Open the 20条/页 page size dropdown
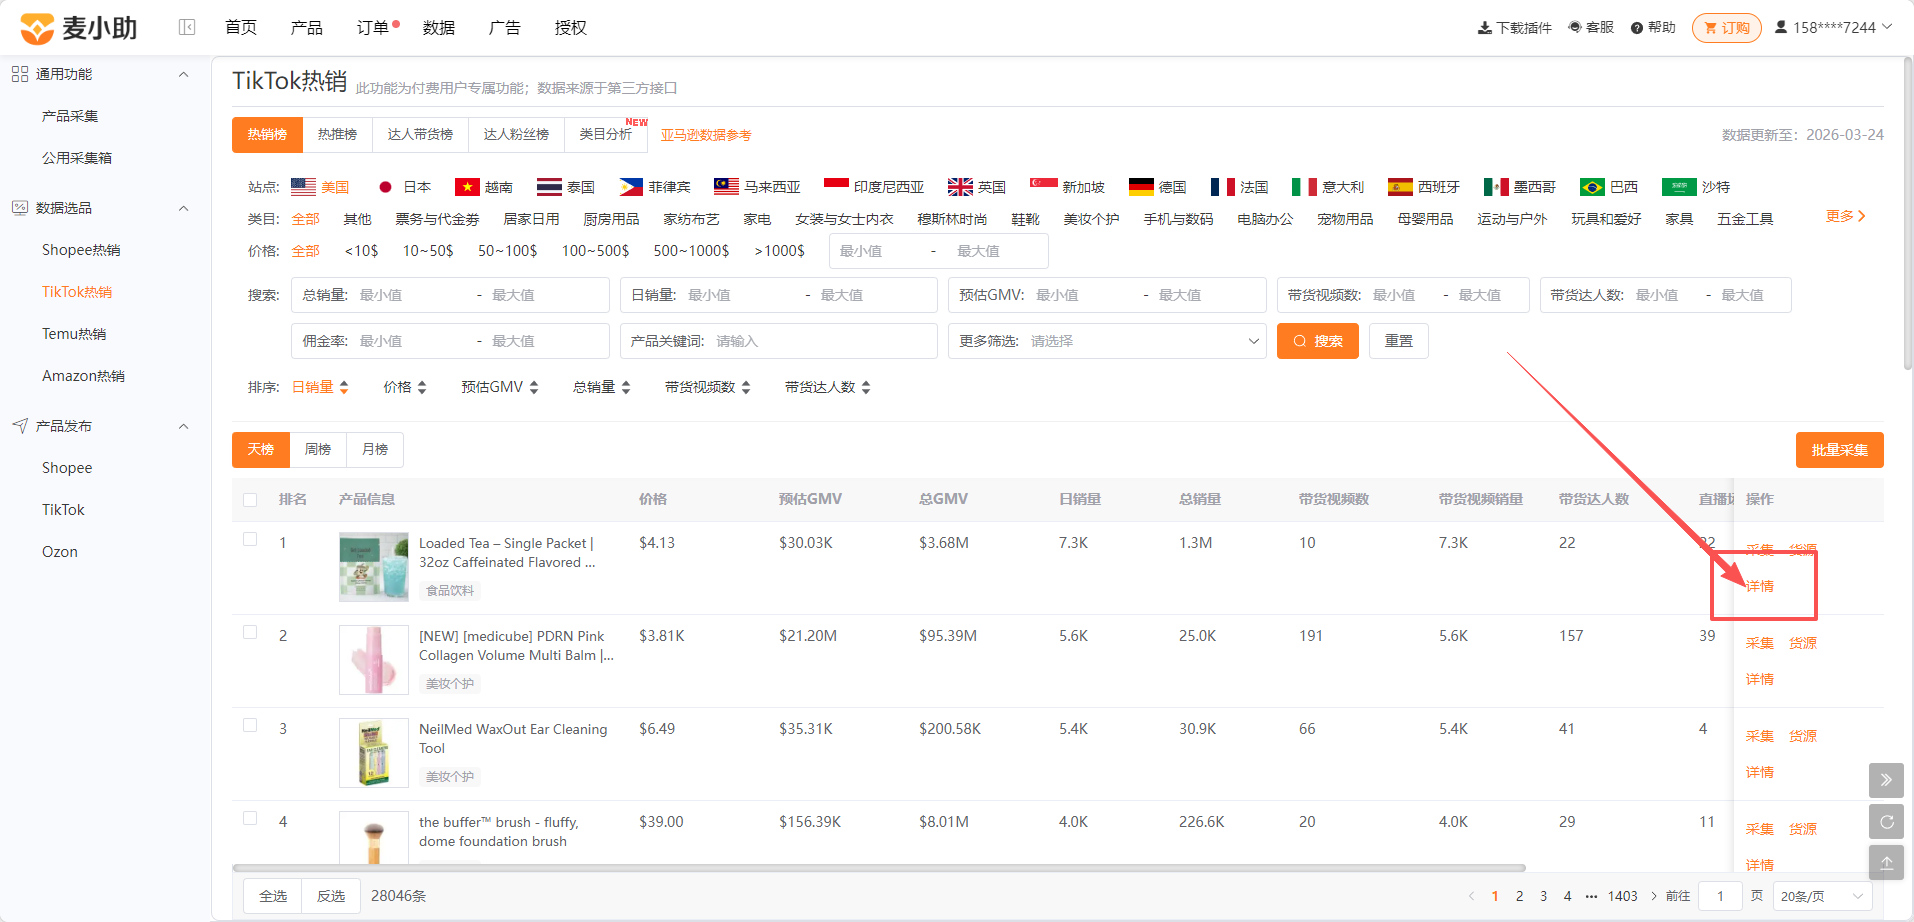This screenshot has width=1914, height=922. point(1823,896)
